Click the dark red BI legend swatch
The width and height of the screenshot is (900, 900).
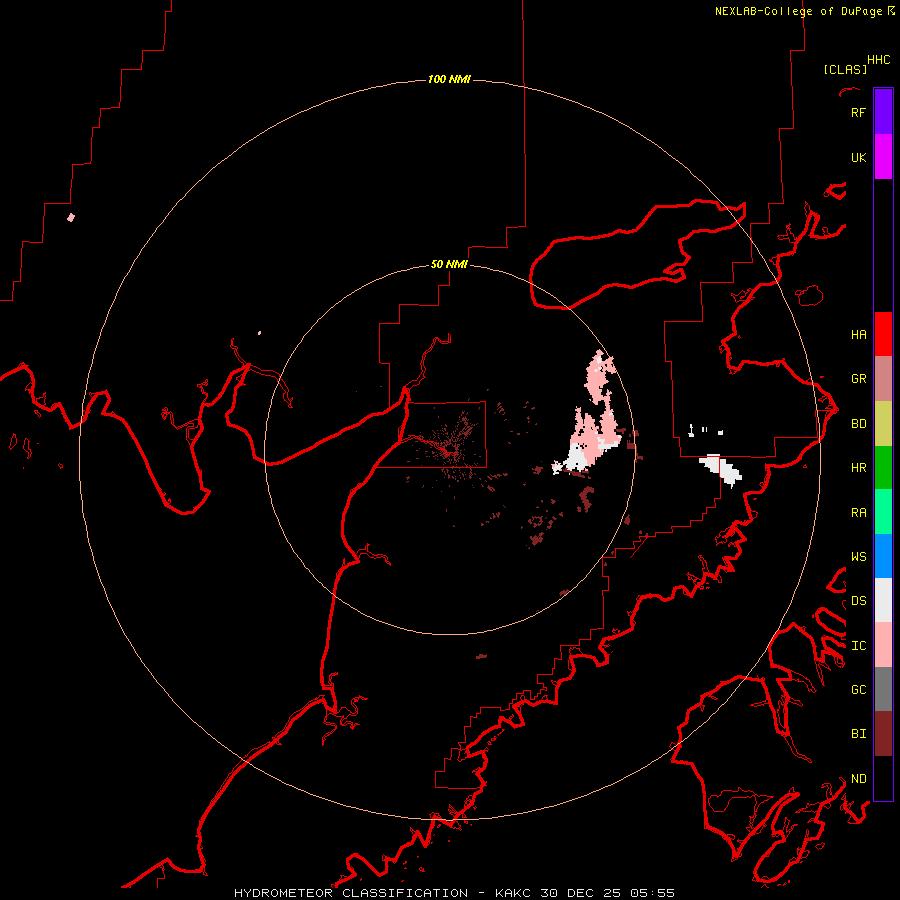[883, 734]
